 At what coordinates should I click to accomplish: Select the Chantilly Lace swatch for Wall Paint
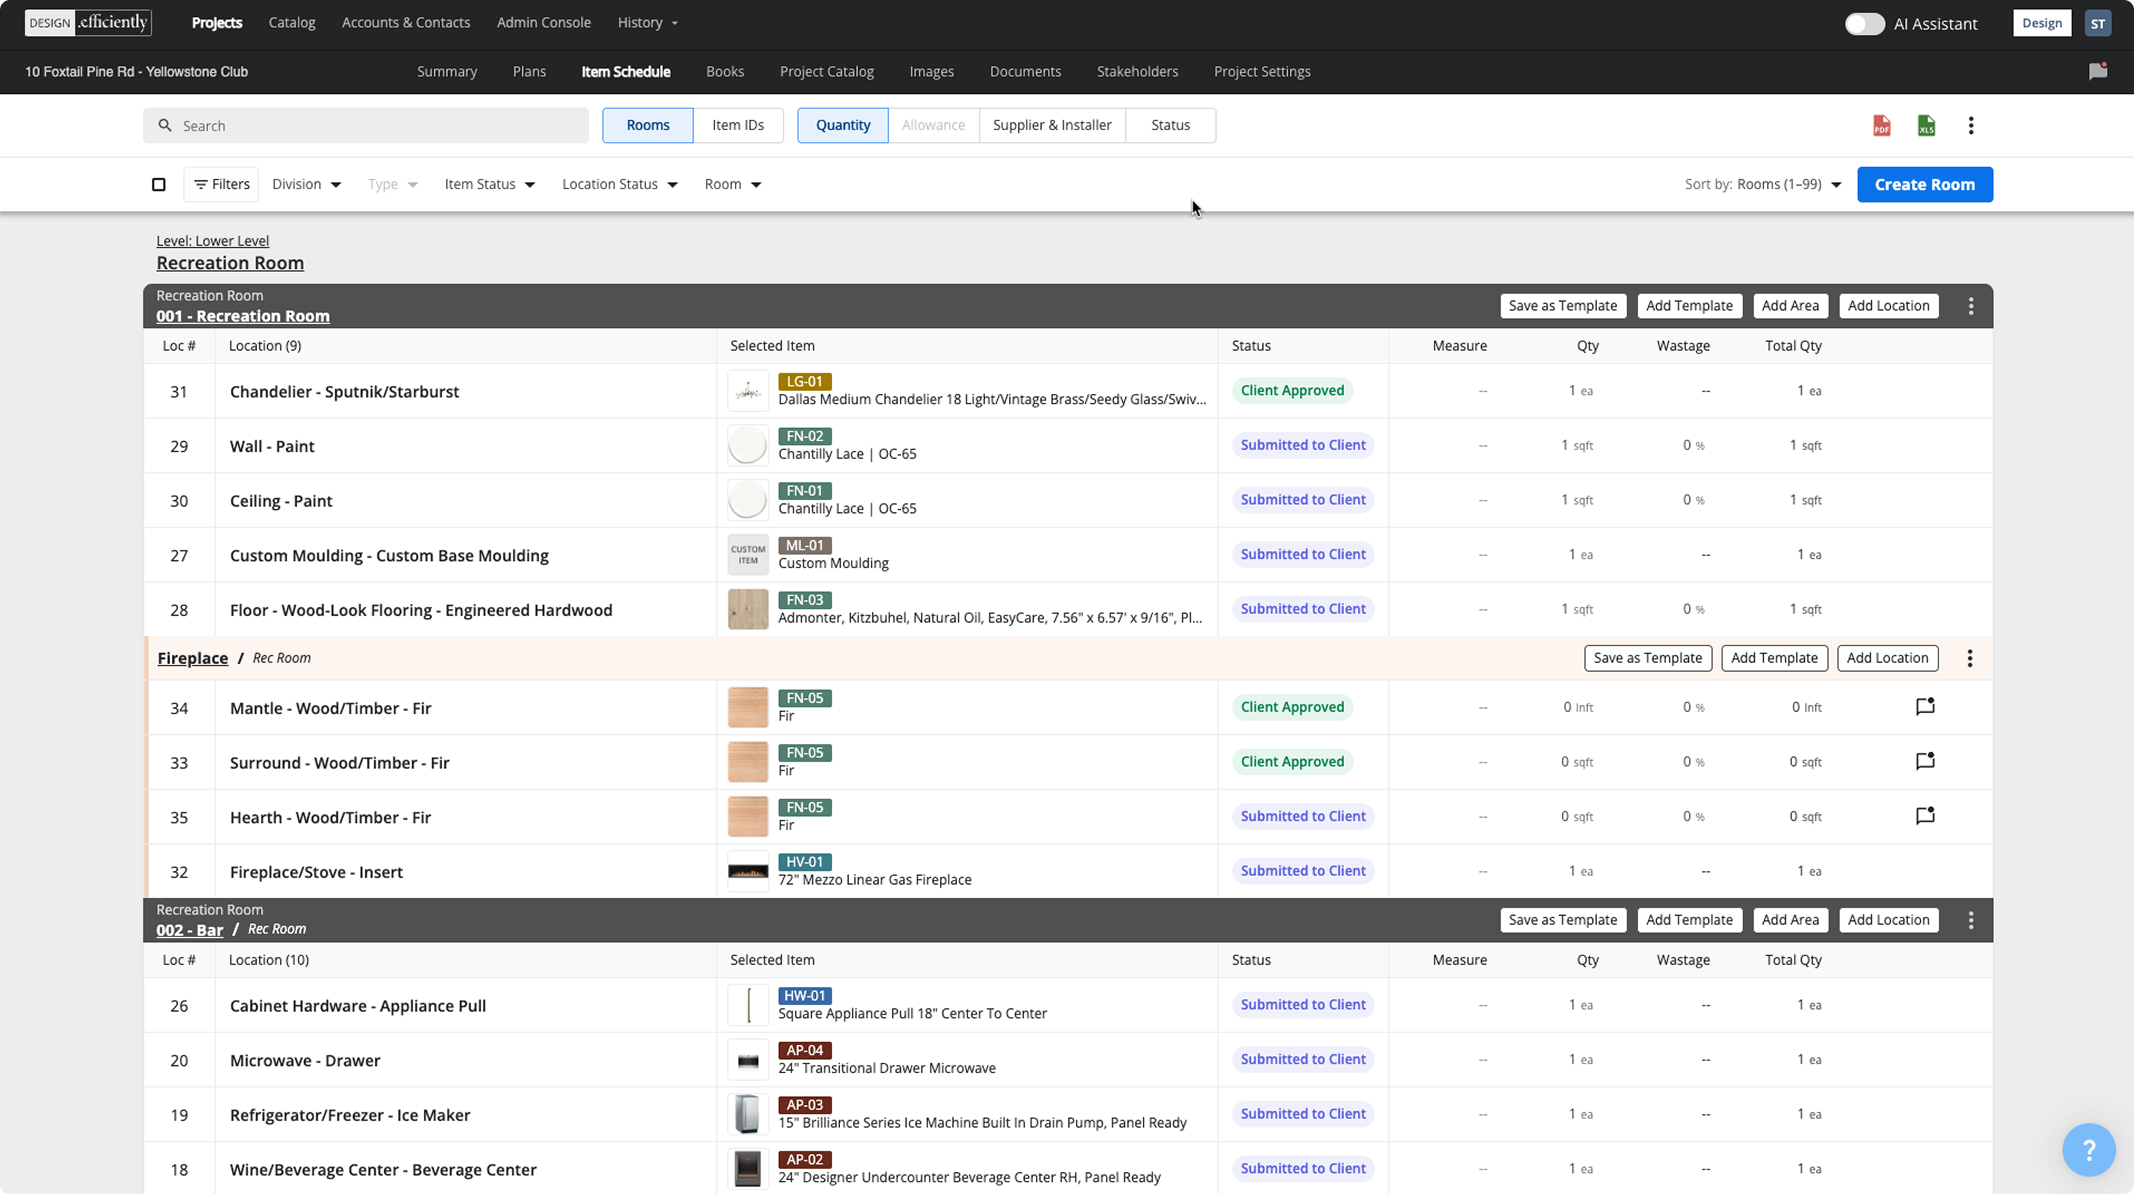(747, 445)
